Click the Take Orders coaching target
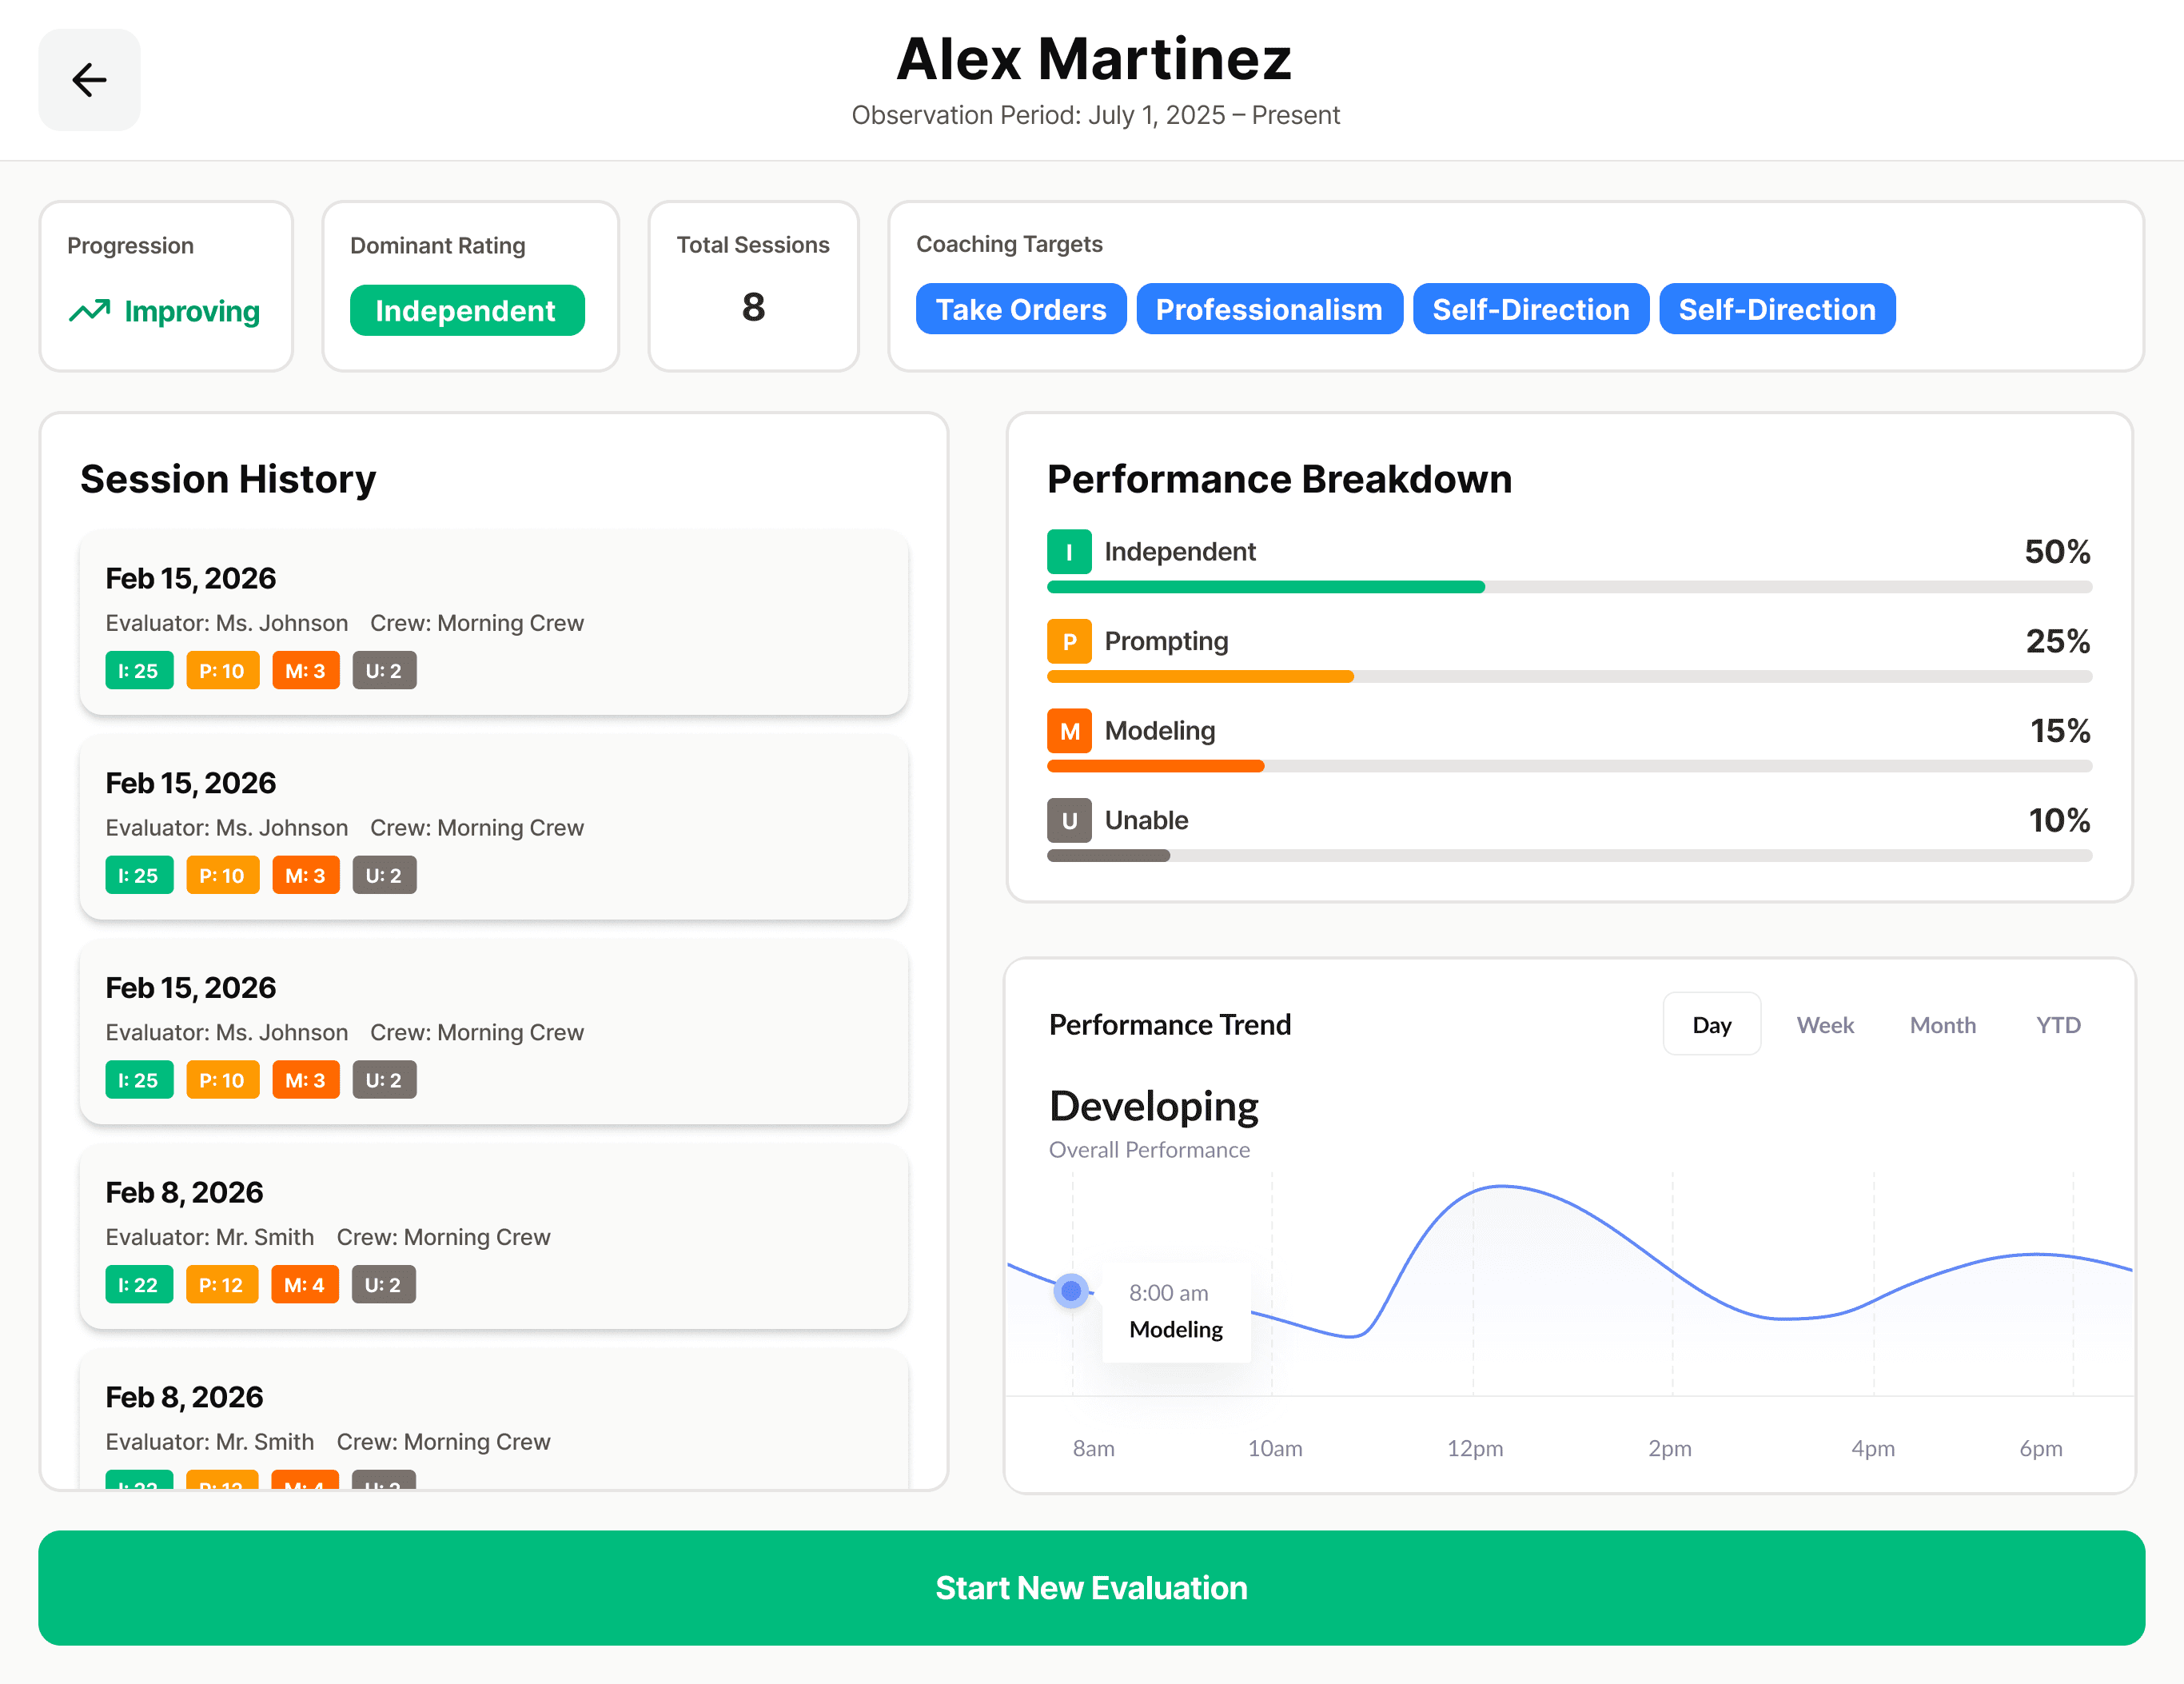The height and width of the screenshot is (1684, 2184). pos(1020,310)
